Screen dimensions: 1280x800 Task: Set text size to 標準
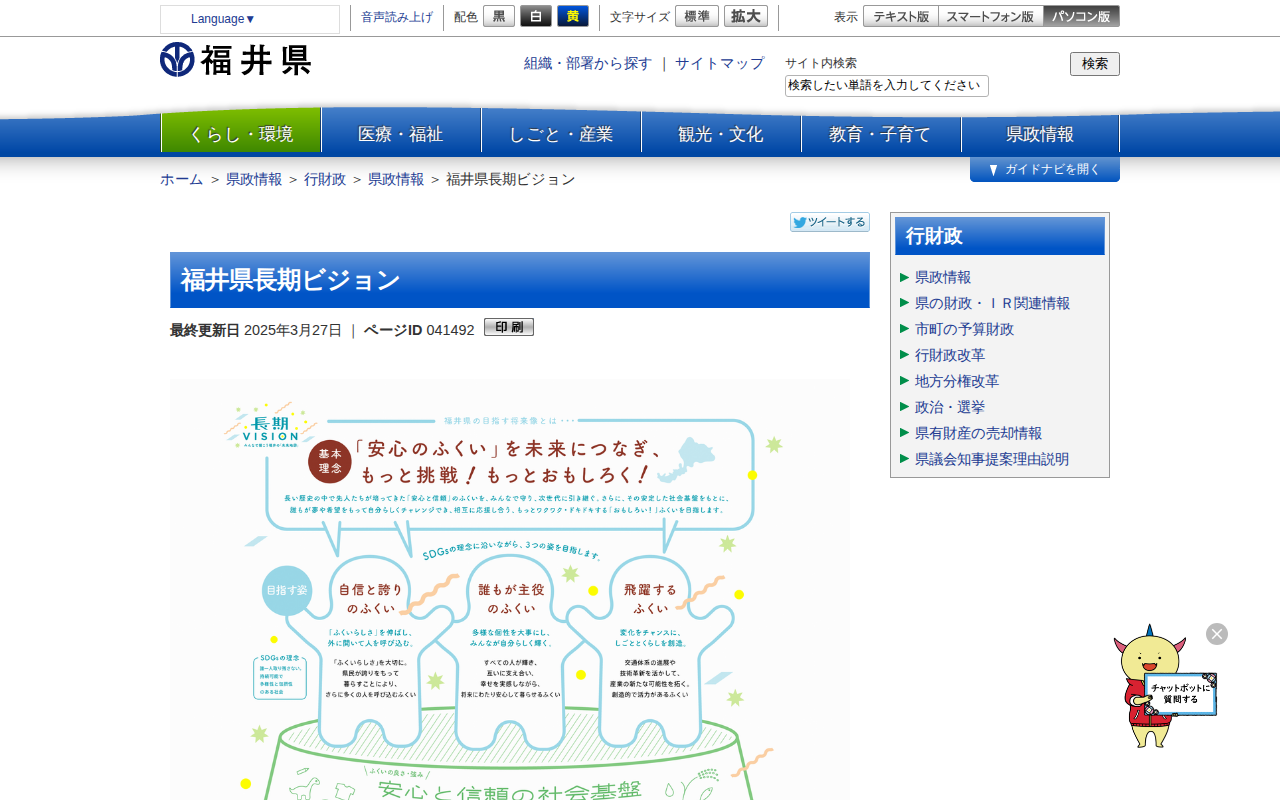pos(697,16)
